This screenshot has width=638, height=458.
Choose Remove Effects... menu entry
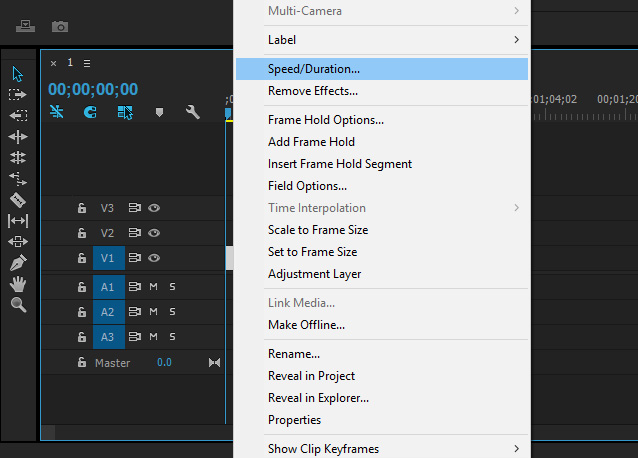pyautogui.click(x=382, y=91)
